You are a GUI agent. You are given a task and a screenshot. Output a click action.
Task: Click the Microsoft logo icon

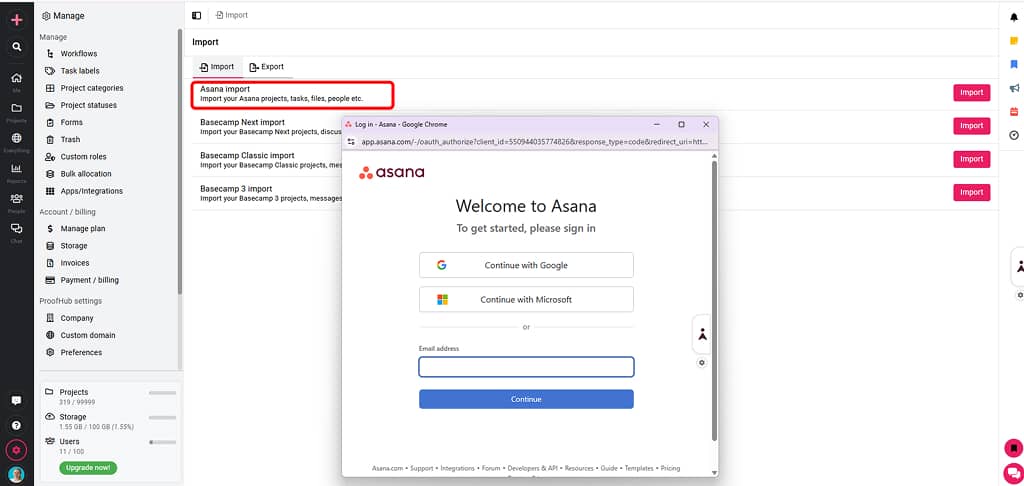(442, 300)
